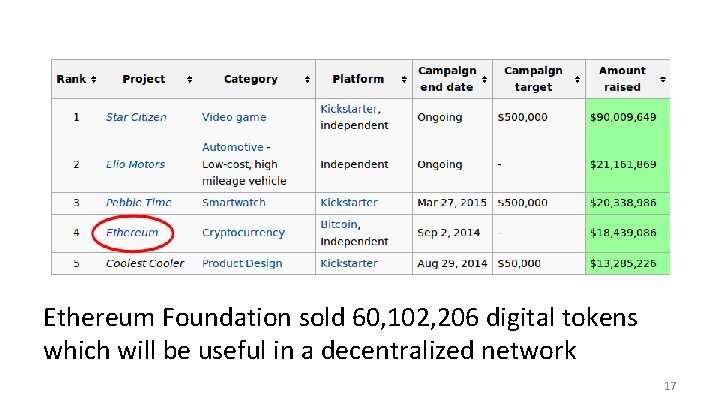
Task: Go to the Video game category
Action: [234, 117]
